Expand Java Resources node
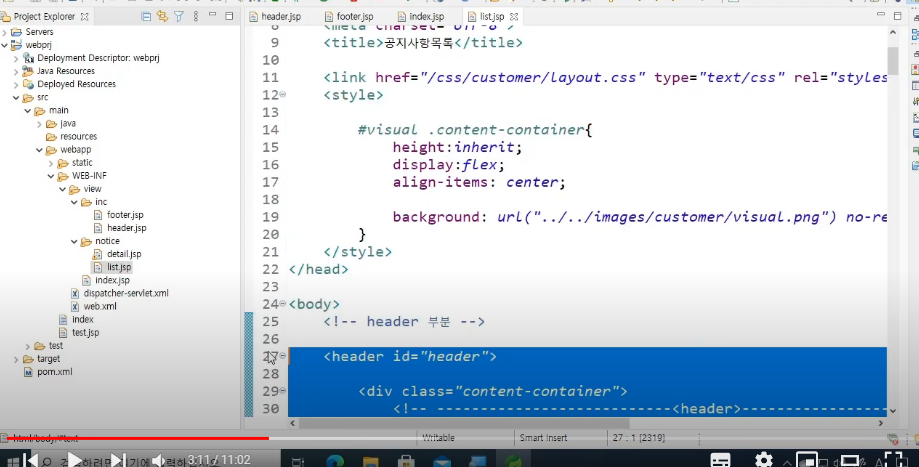919x467 pixels. [x=16, y=71]
